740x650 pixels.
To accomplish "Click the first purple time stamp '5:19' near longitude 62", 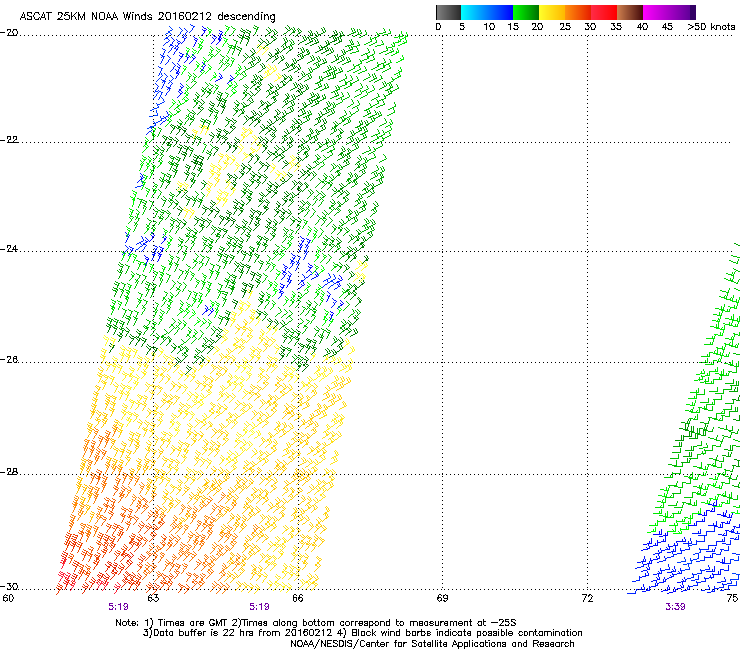I will click(x=118, y=607).
